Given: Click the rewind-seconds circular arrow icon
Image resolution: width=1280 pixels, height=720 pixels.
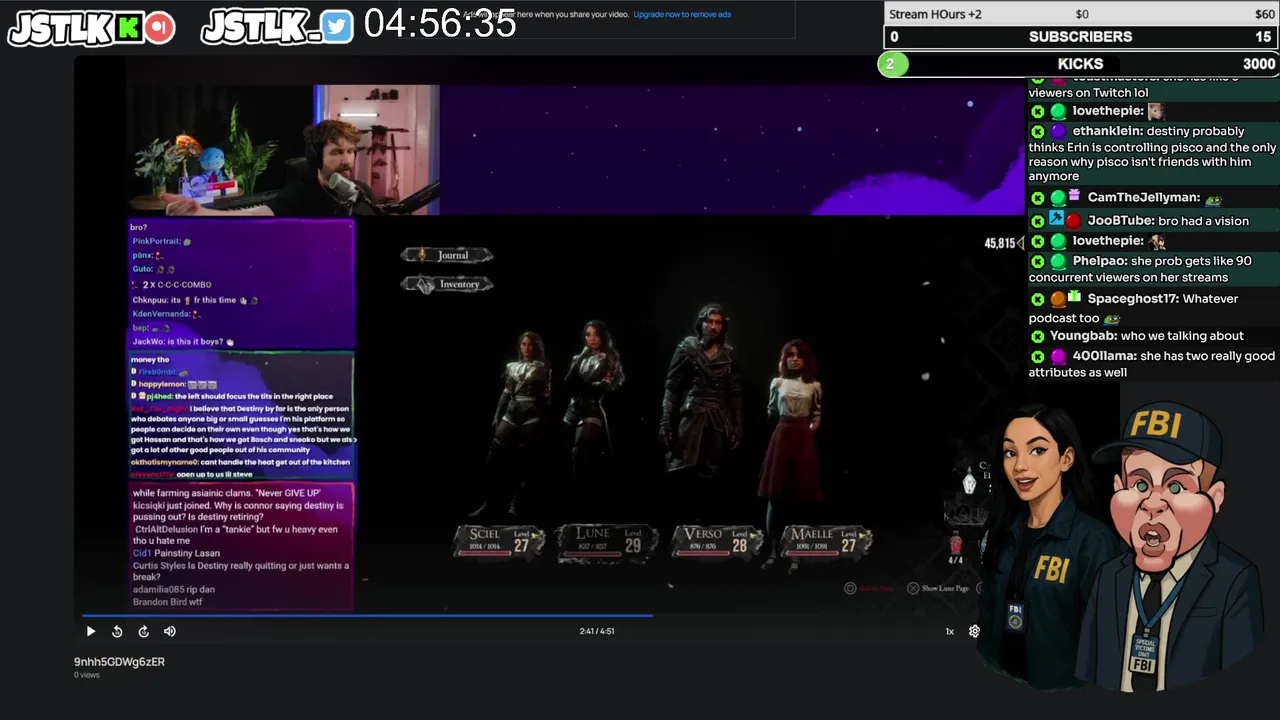Looking at the screenshot, I should [x=117, y=631].
